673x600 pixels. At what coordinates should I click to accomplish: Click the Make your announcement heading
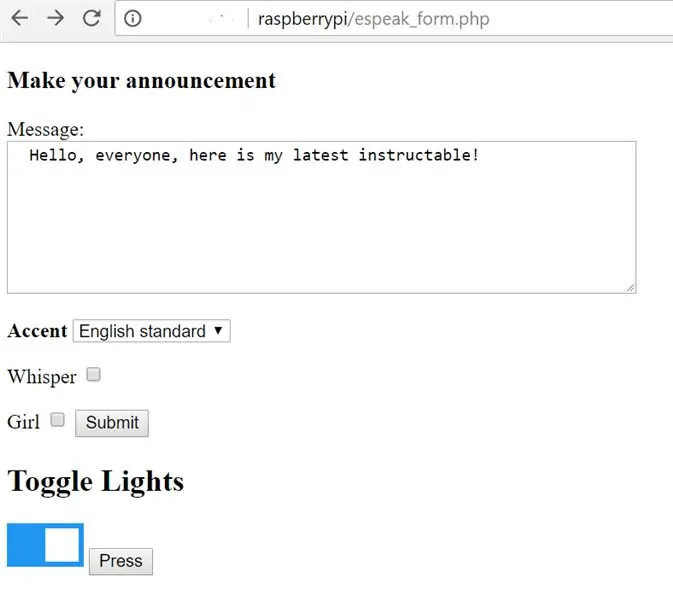[142, 81]
